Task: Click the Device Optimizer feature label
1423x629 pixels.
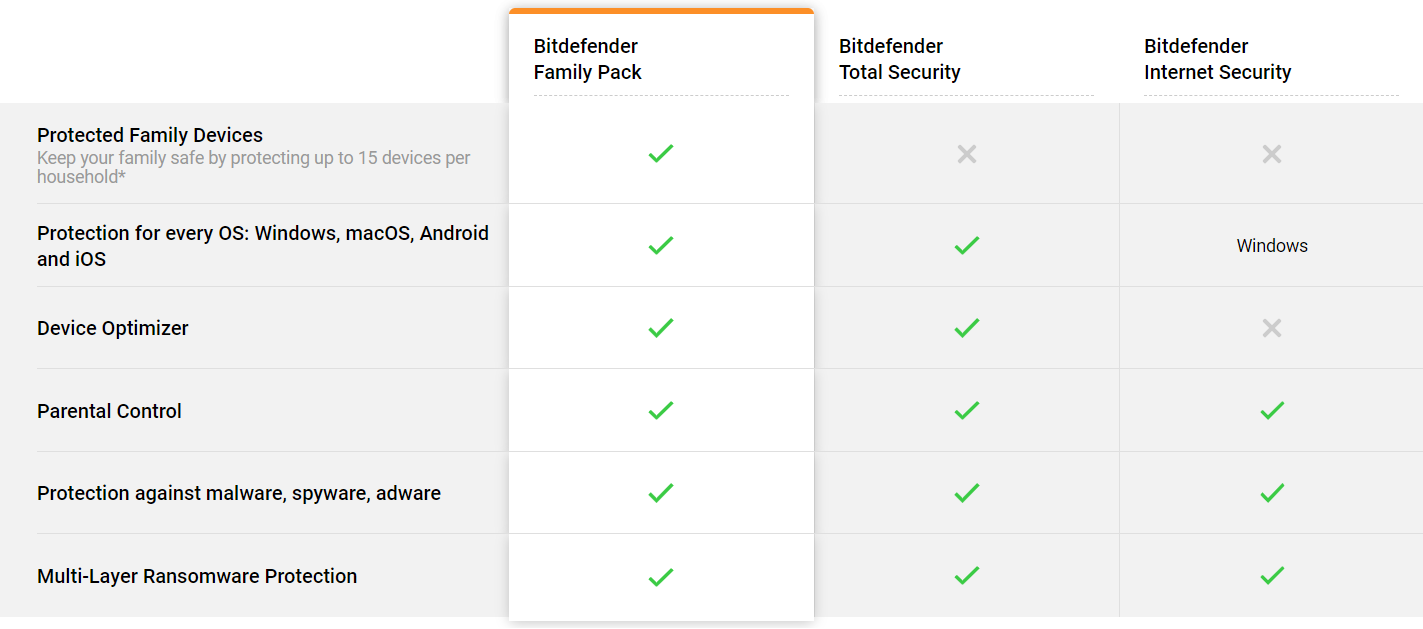Action: 113,328
